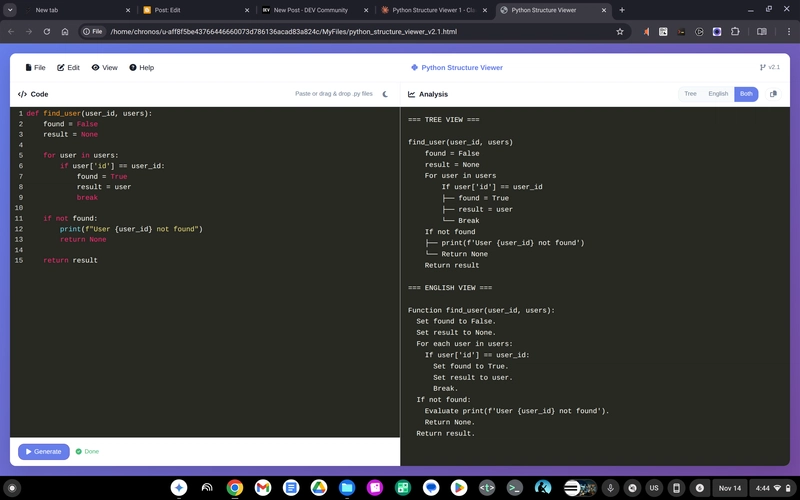Expand the View menu
Image resolution: width=800 pixels, height=500 pixels.
click(x=105, y=68)
